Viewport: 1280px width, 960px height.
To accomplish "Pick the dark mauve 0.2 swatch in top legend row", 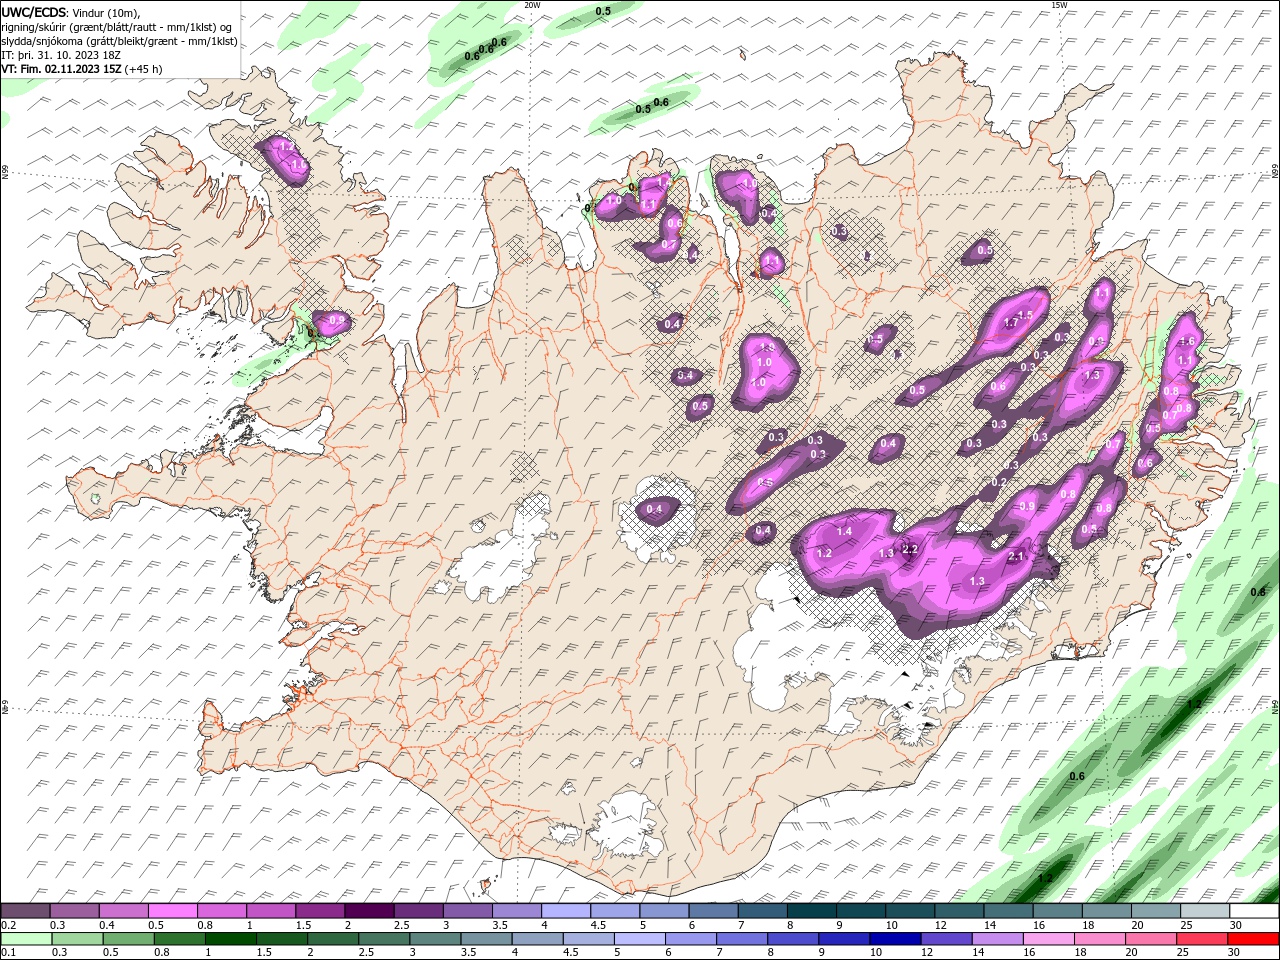I will coord(24,911).
